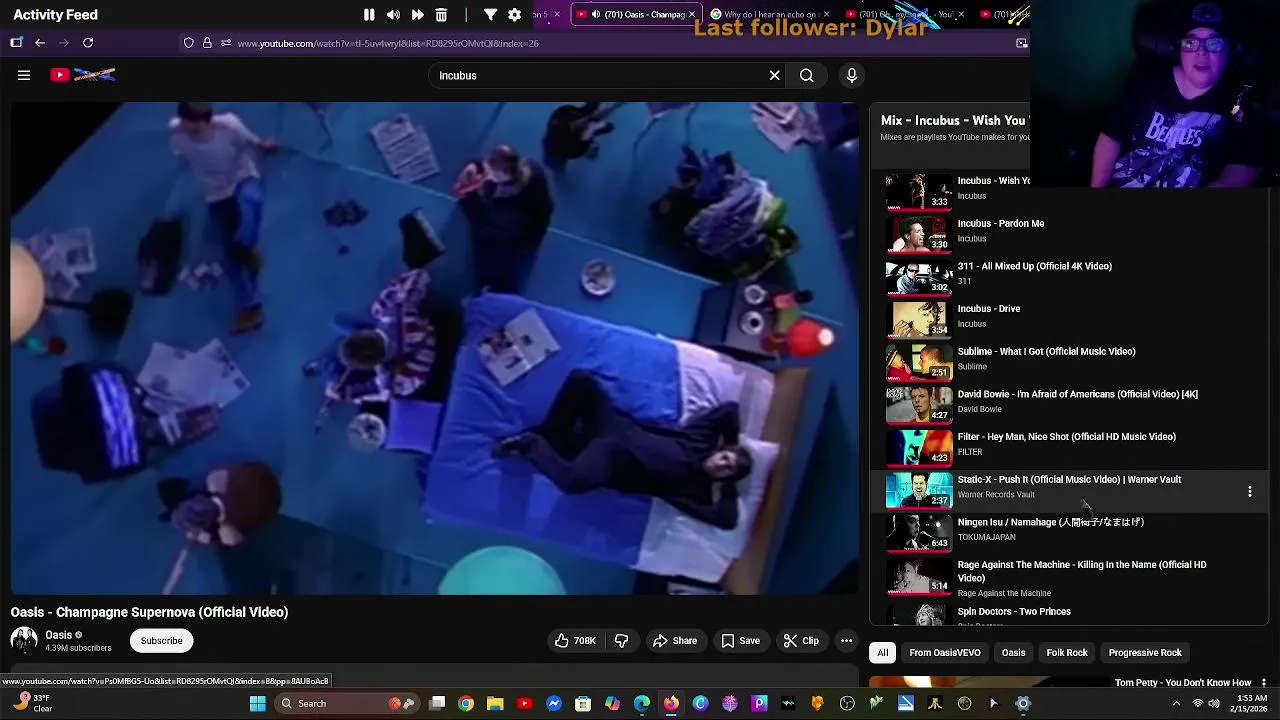
Task: Open sidebar panel icon next to back arrow
Action: [x=16, y=43]
